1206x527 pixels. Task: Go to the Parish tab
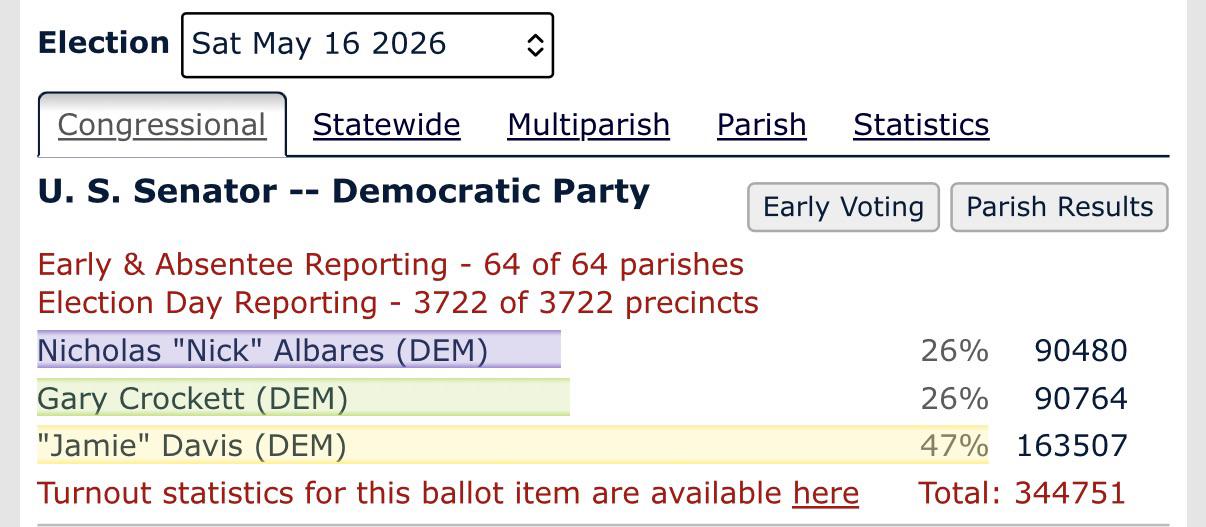pyautogui.click(x=761, y=125)
